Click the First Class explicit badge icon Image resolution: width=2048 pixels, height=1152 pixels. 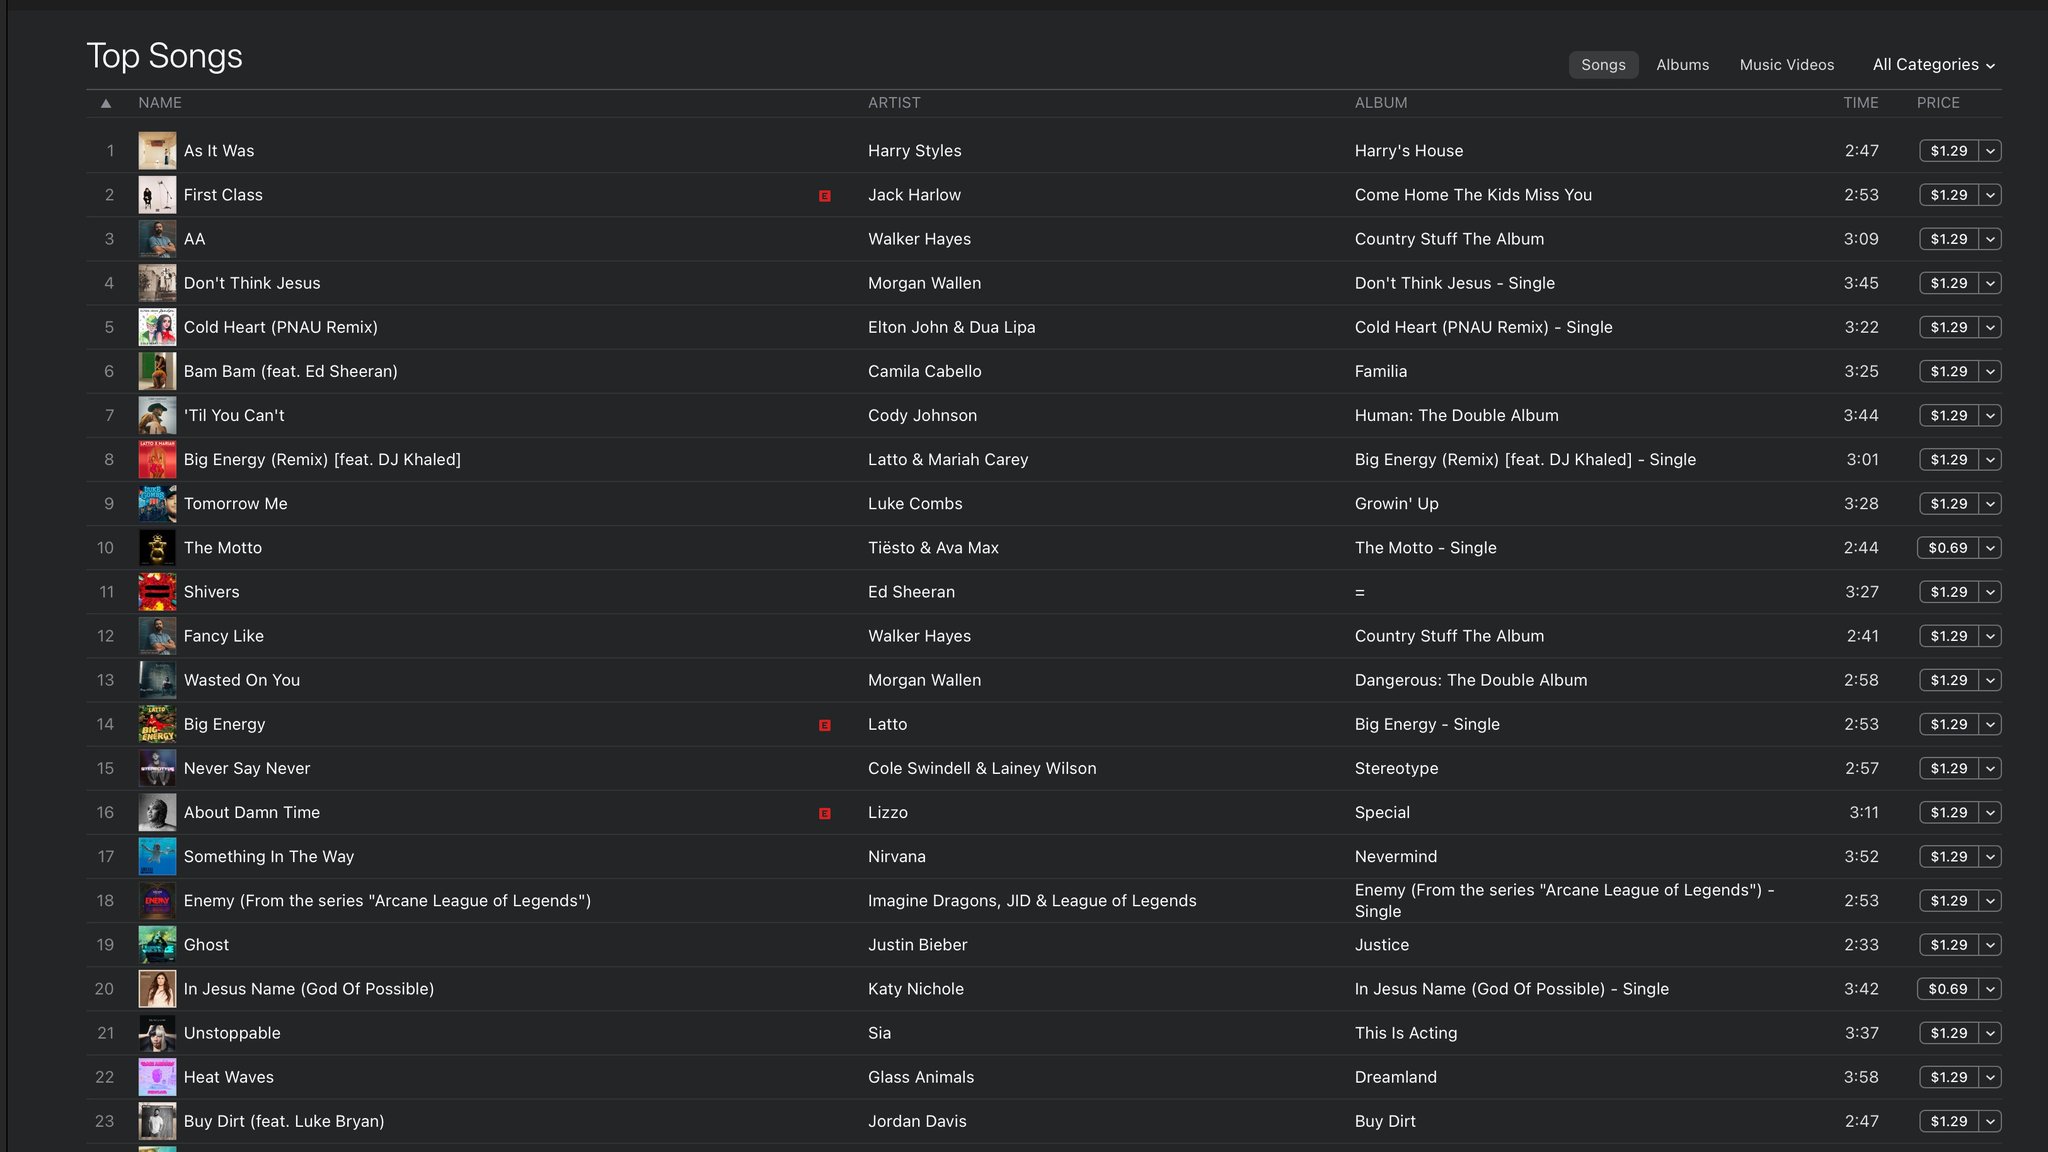[824, 196]
